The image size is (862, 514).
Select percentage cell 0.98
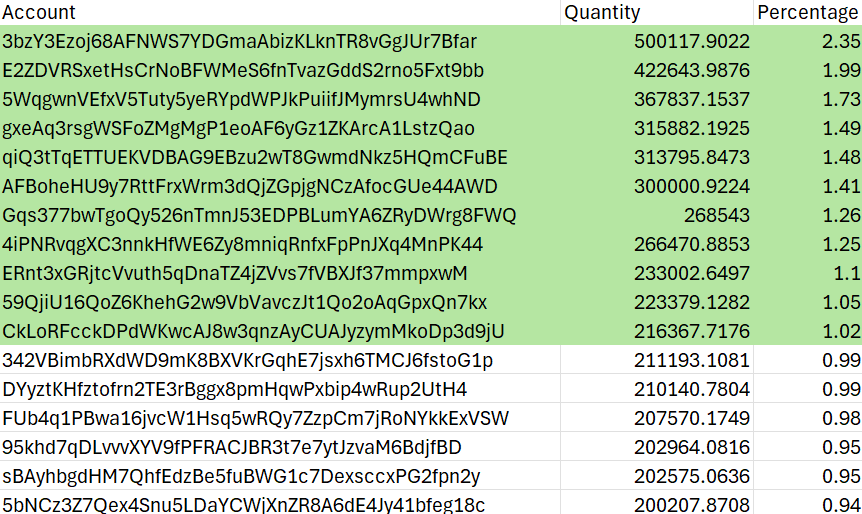click(808, 418)
